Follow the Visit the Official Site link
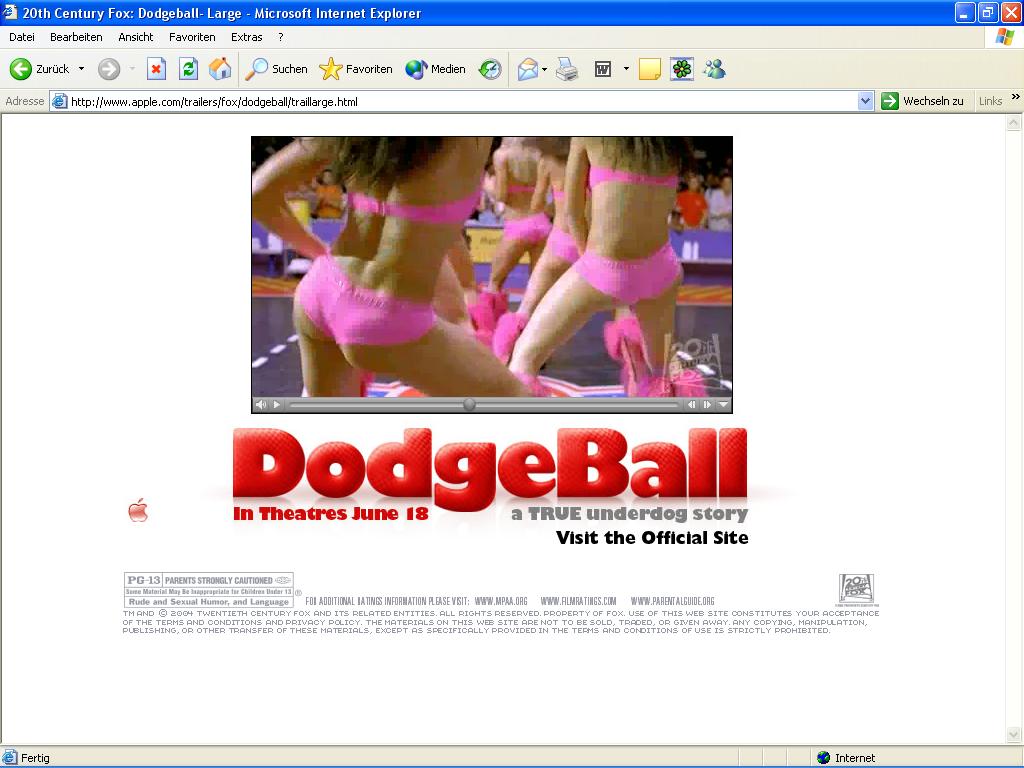The image size is (1024, 768). 652,538
